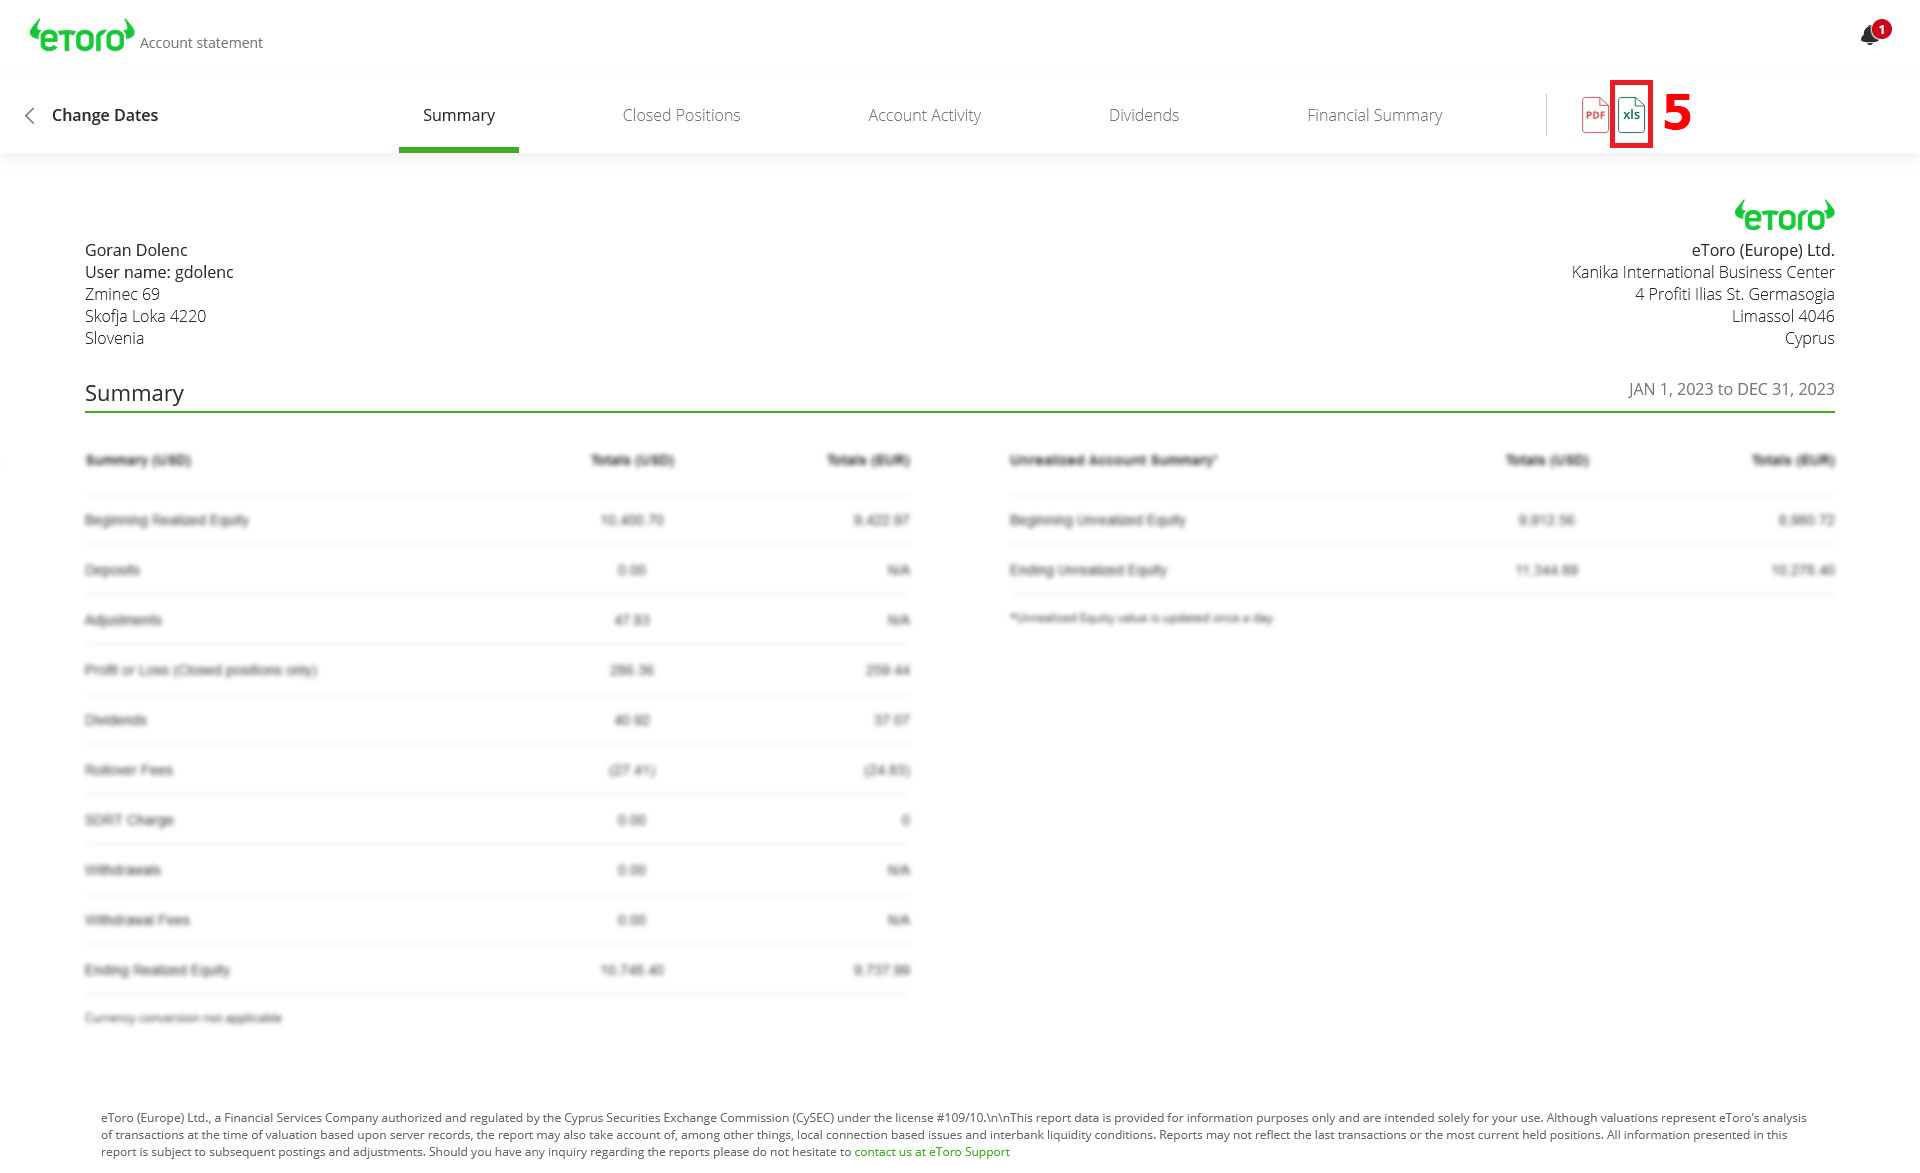Select the Summary tab

(459, 115)
